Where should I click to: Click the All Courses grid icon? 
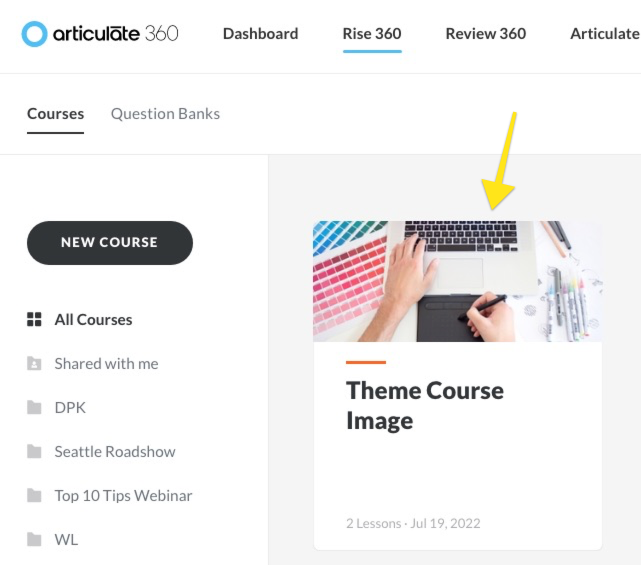(34, 320)
